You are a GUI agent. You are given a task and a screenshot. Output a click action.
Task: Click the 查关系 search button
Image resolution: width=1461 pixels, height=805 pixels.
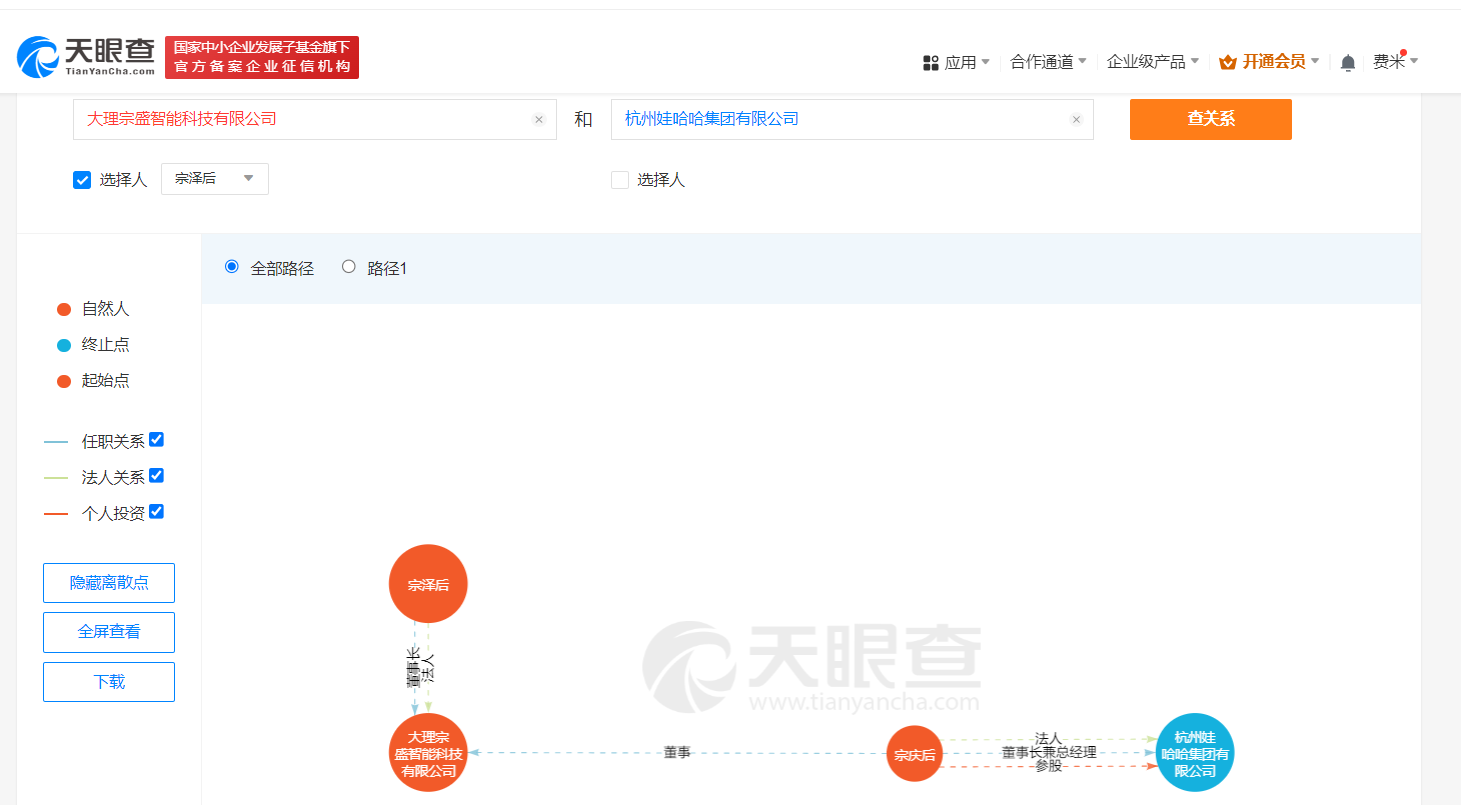(1210, 119)
